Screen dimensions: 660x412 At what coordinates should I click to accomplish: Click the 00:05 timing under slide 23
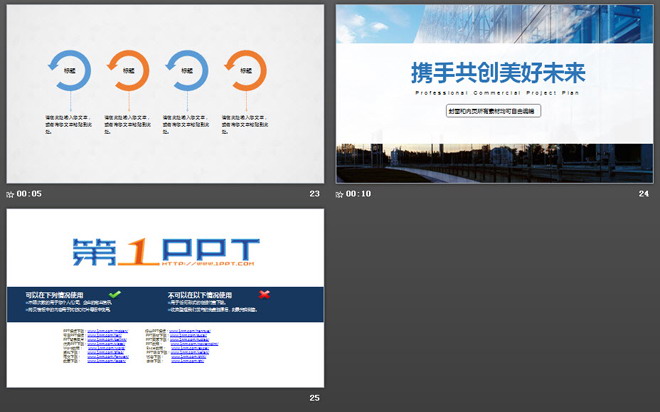pyautogui.click(x=29, y=194)
